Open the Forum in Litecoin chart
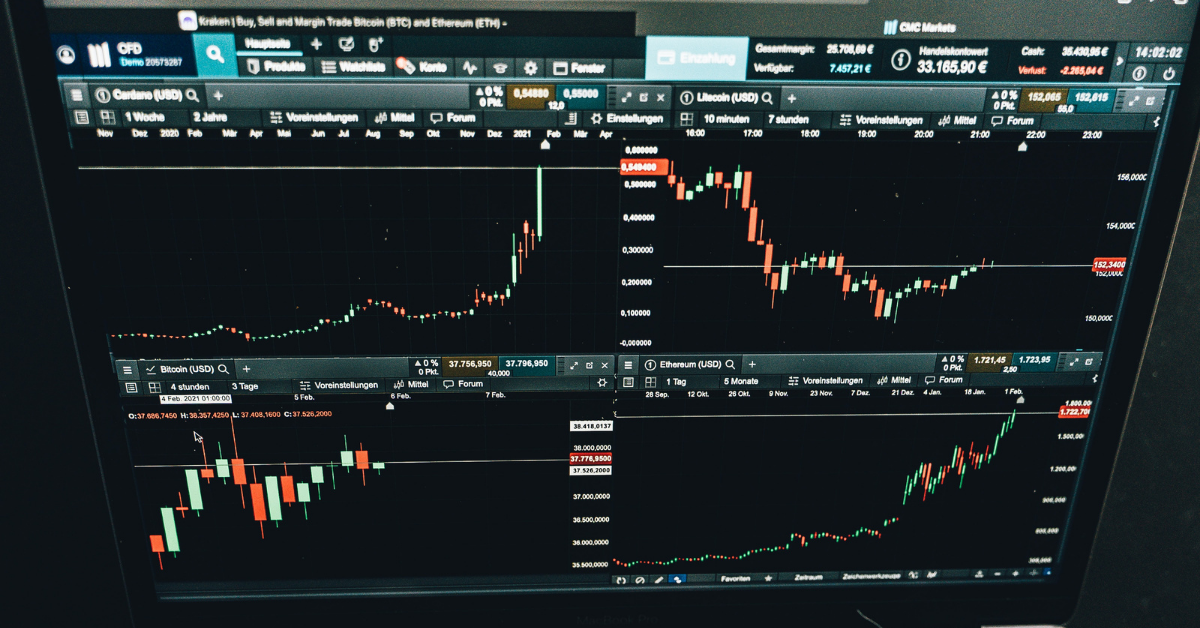 (x=1013, y=121)
